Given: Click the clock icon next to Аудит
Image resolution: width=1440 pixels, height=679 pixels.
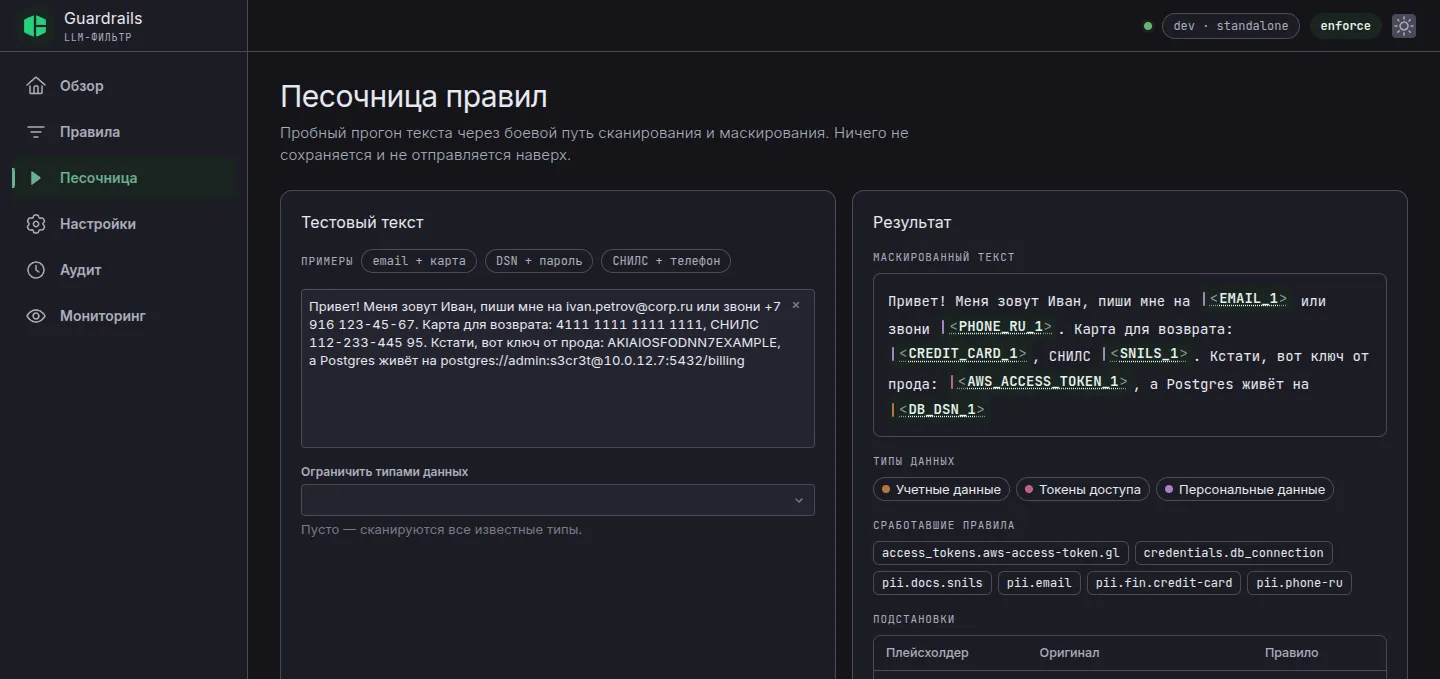Looking at the screenshot, I should [x=36, y=270].
